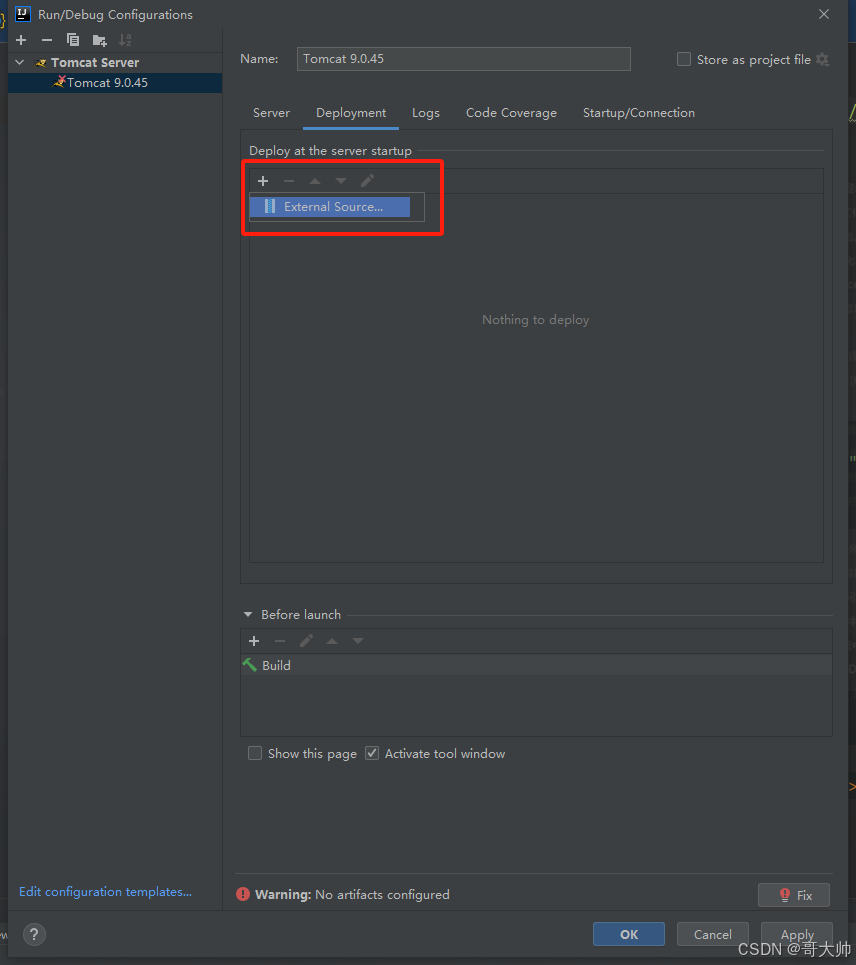Edit Before launch task pencil icon
This screenshot has width=856, height=965.
[x=306, y=641]
